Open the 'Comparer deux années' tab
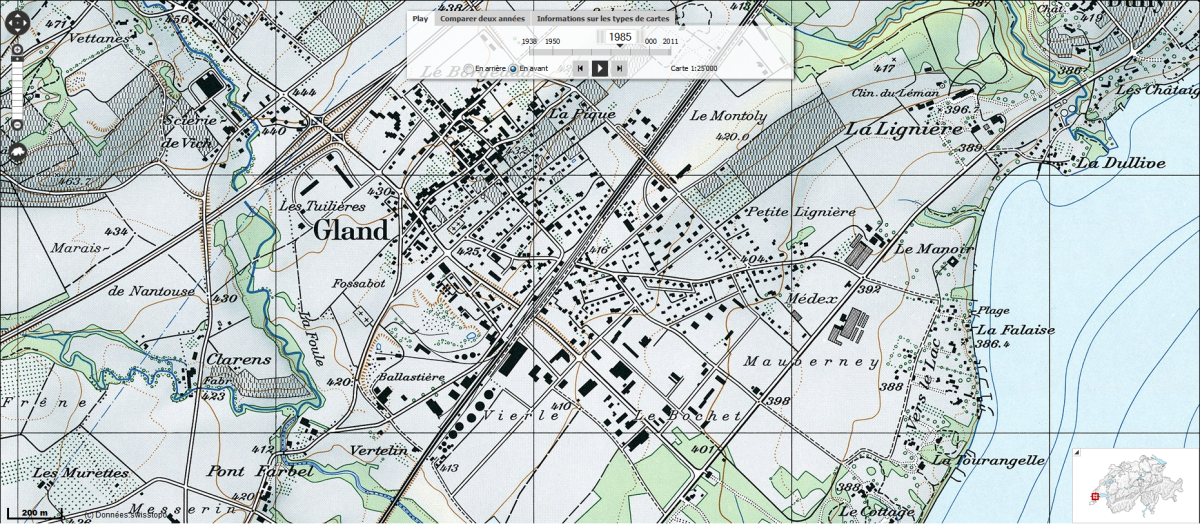Screen dimensions: 1200x524 pos(482,18)
